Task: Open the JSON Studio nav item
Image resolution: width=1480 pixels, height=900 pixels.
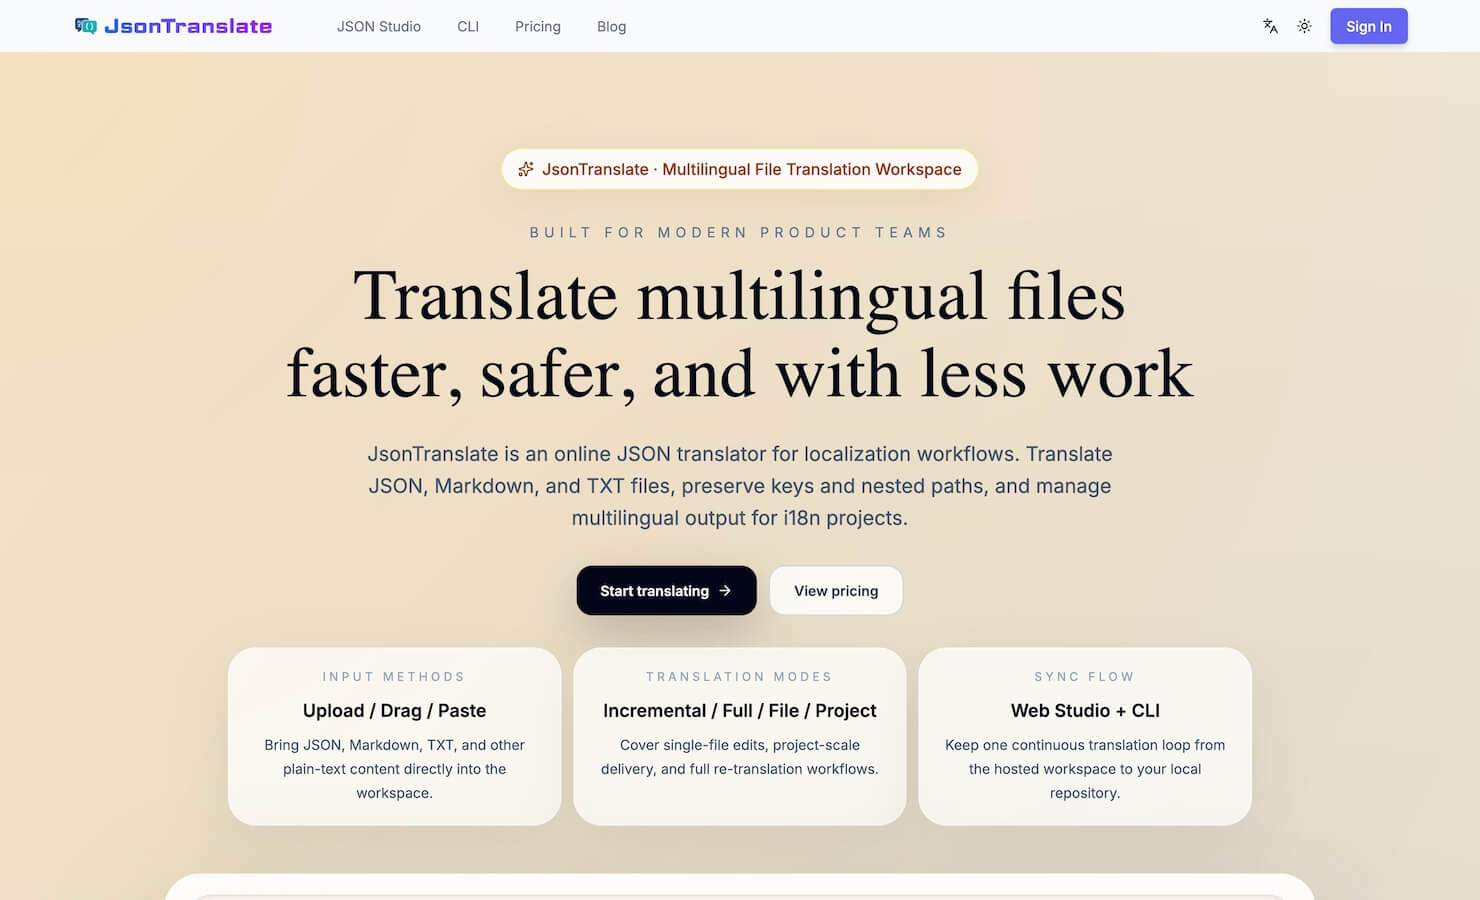Action: point(379,26)
